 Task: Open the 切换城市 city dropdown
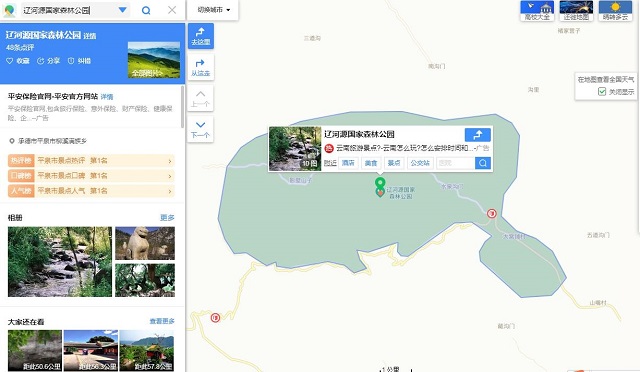click(x=213, y=10)
